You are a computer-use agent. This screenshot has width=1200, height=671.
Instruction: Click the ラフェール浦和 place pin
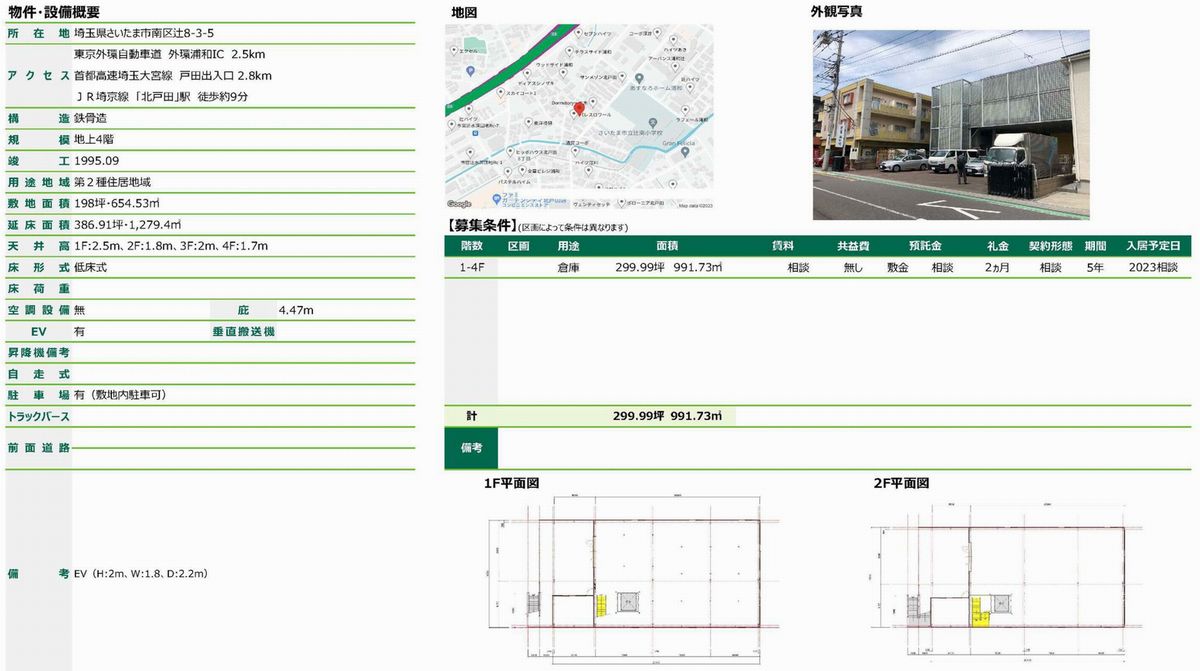685,110
